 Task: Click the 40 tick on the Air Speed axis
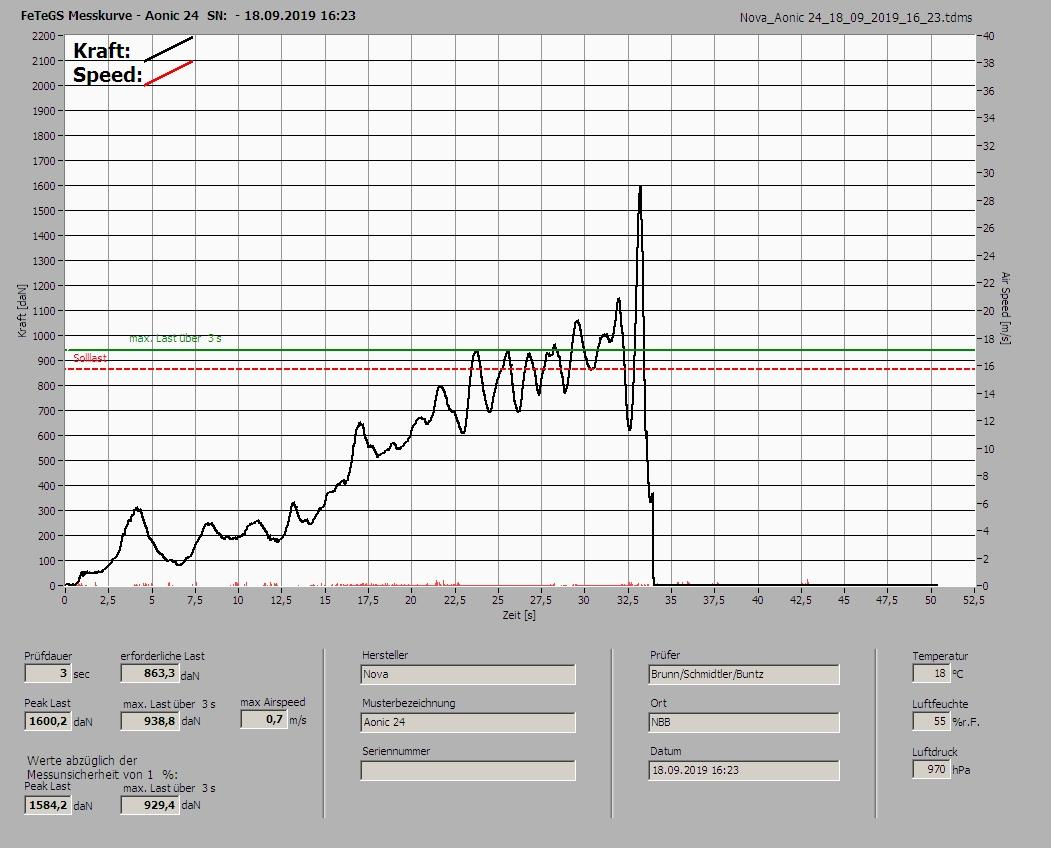(989, 36)
